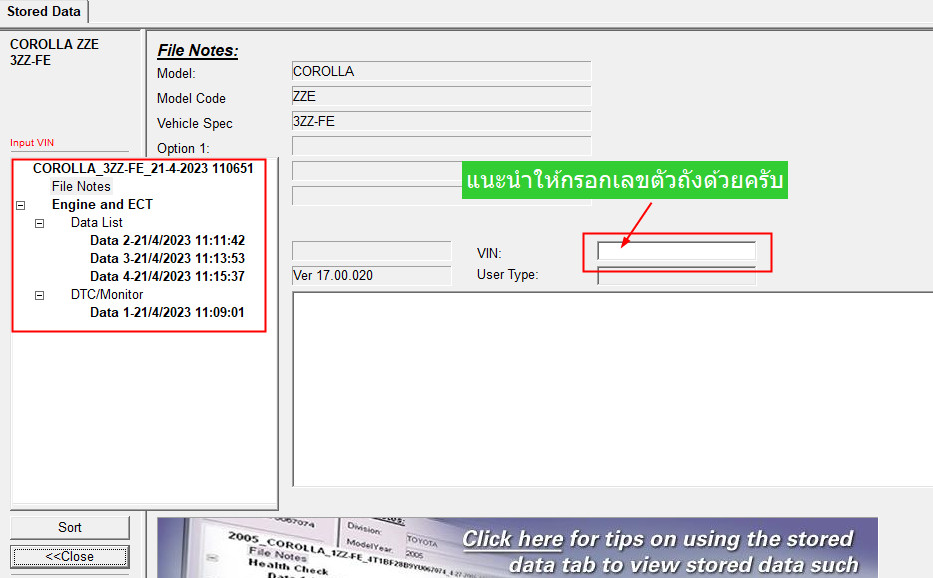The image size is (933, 578).
Task: Switch to the Stored Data tab
Action: 43,11
